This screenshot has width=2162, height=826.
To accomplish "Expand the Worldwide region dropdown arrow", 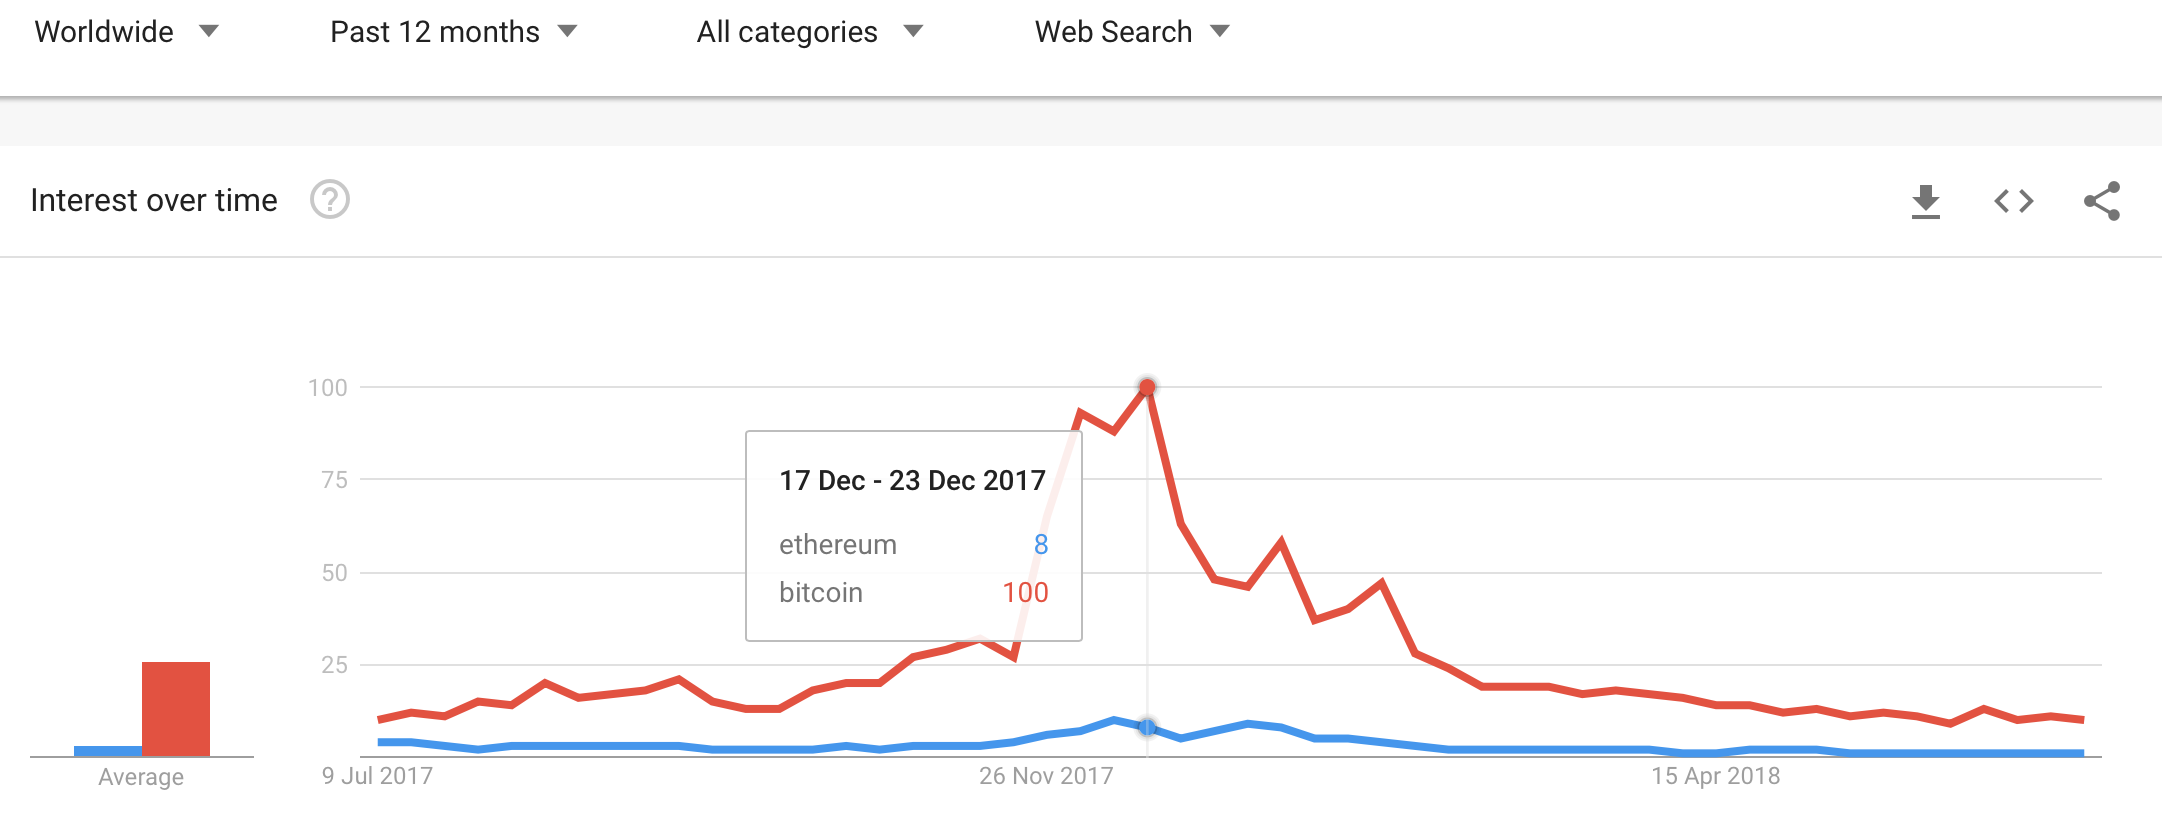I will coord(208,31).
